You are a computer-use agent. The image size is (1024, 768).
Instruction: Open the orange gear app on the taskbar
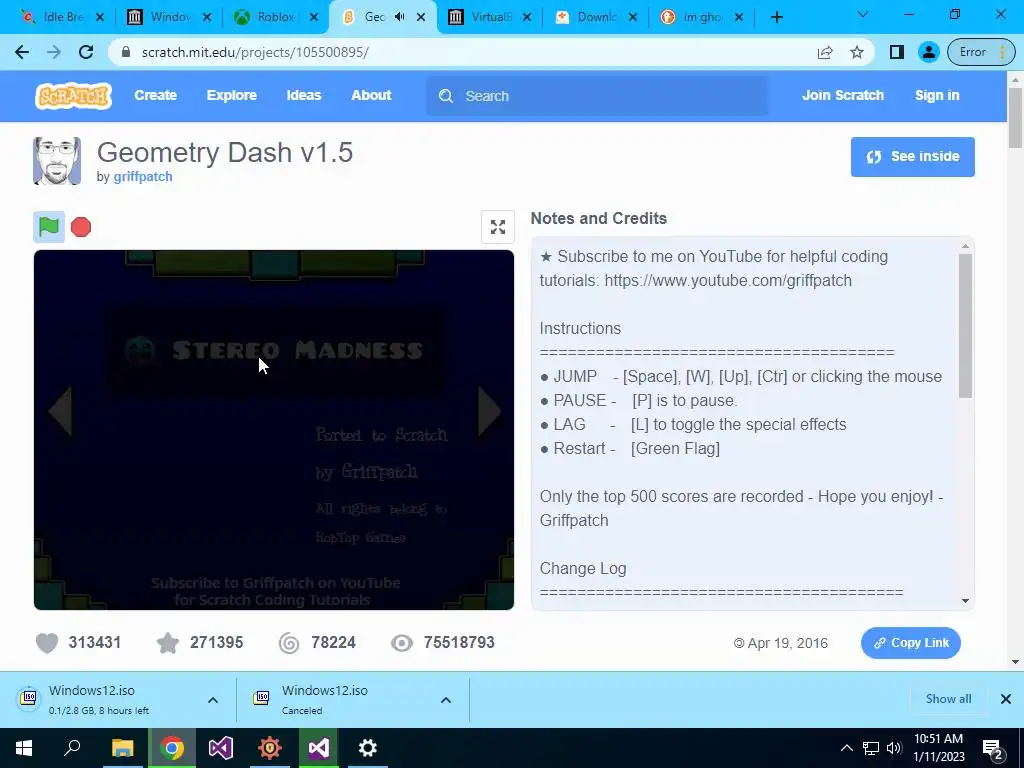click(270, 748)
